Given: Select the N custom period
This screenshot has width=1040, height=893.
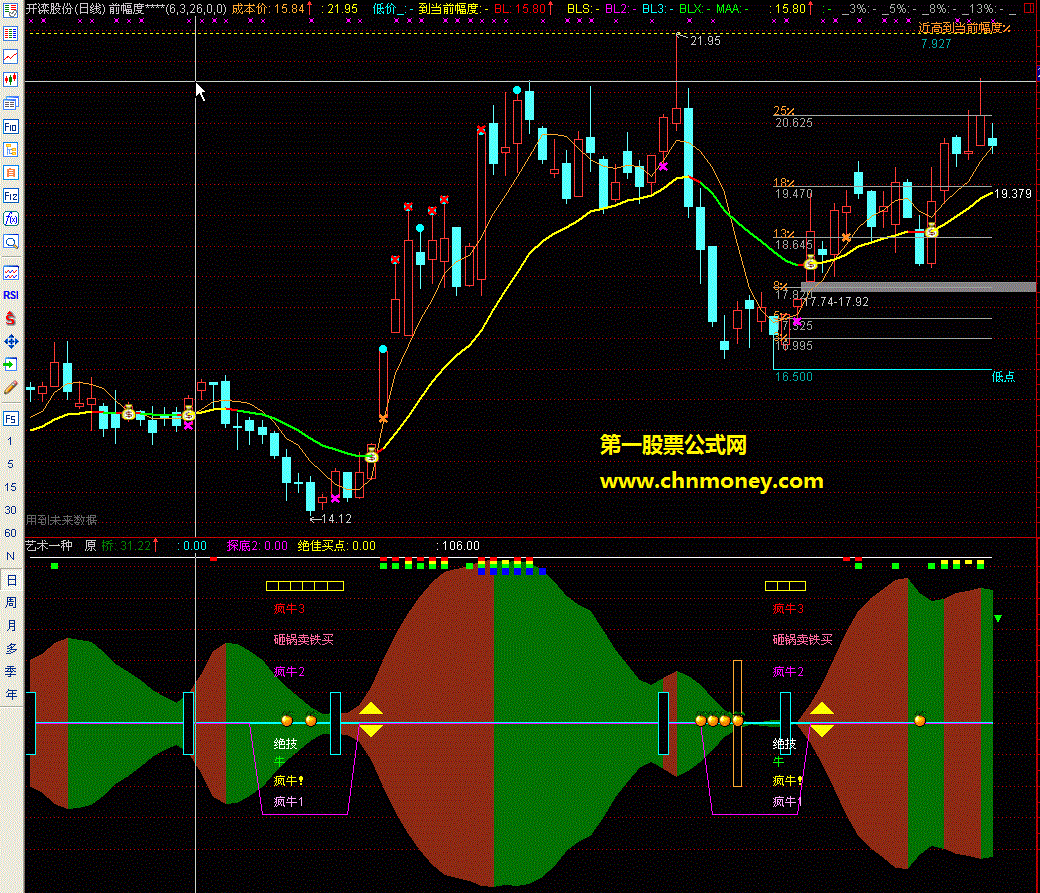Looking at the screenshot, I should [x=10, y=557].
